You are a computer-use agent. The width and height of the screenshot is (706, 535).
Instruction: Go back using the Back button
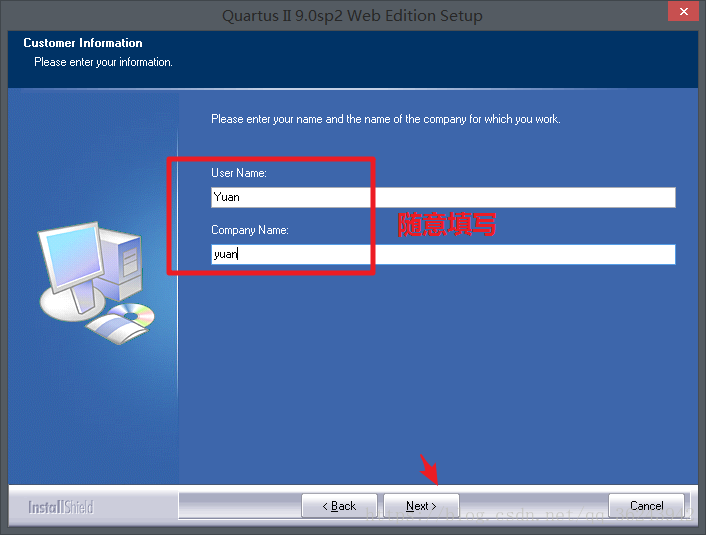339,506
